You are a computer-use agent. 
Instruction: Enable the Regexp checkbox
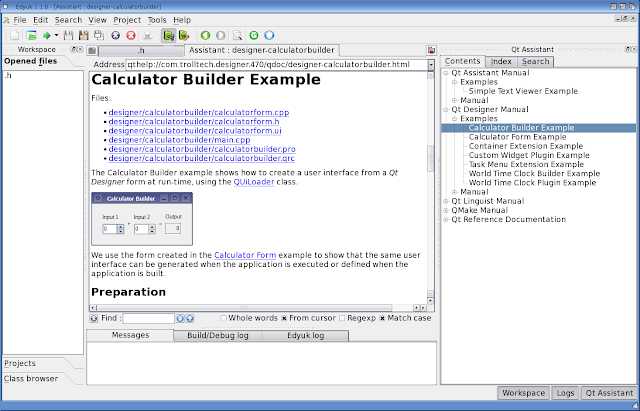tap(342, 318)
